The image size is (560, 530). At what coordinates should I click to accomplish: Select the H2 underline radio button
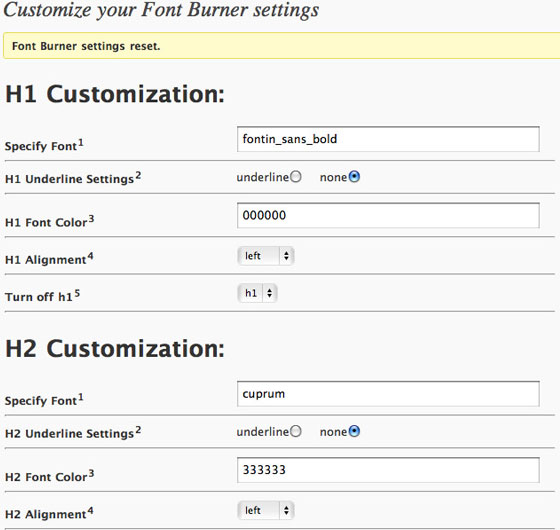pos(295,431)
